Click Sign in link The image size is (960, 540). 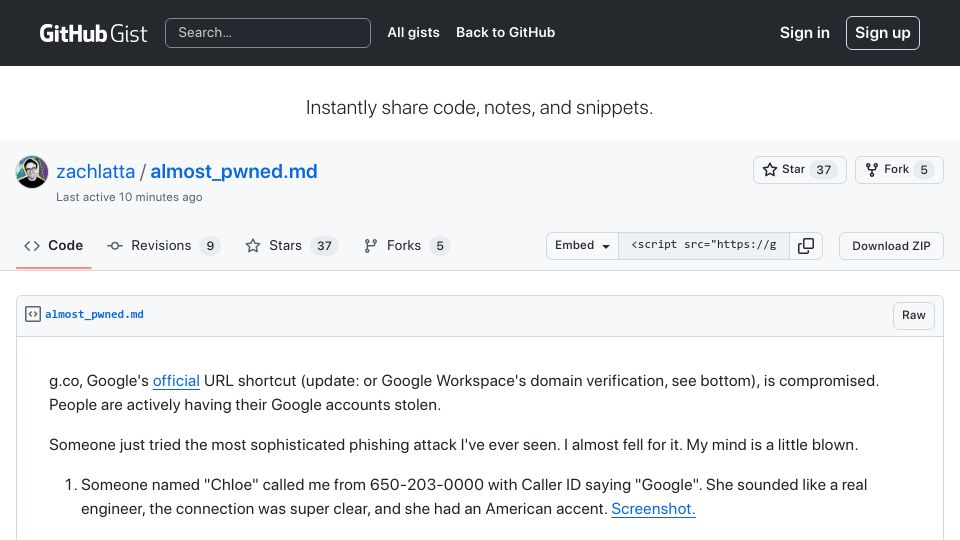(x=804, y=33)
